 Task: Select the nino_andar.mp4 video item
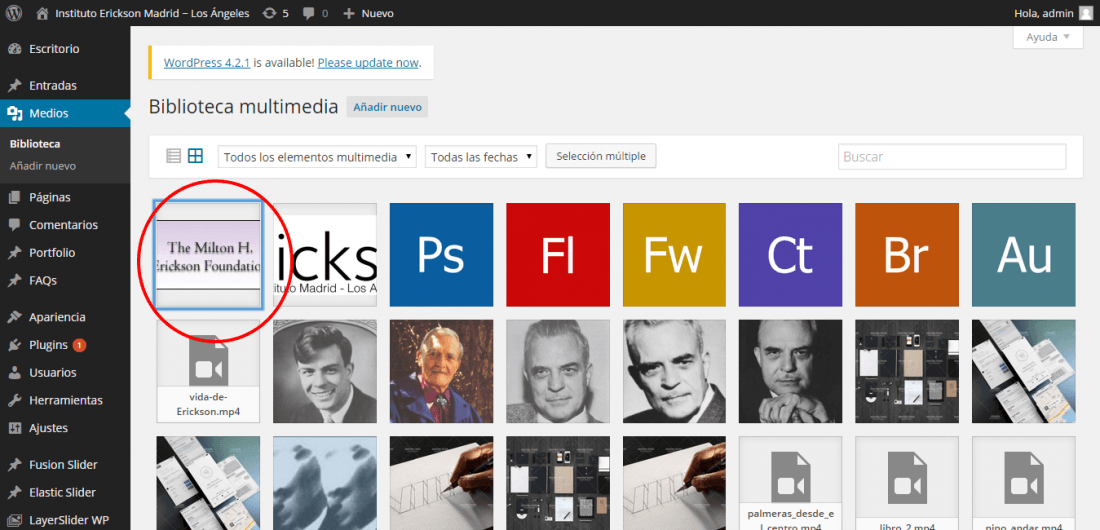click(x=1024, y=483)
